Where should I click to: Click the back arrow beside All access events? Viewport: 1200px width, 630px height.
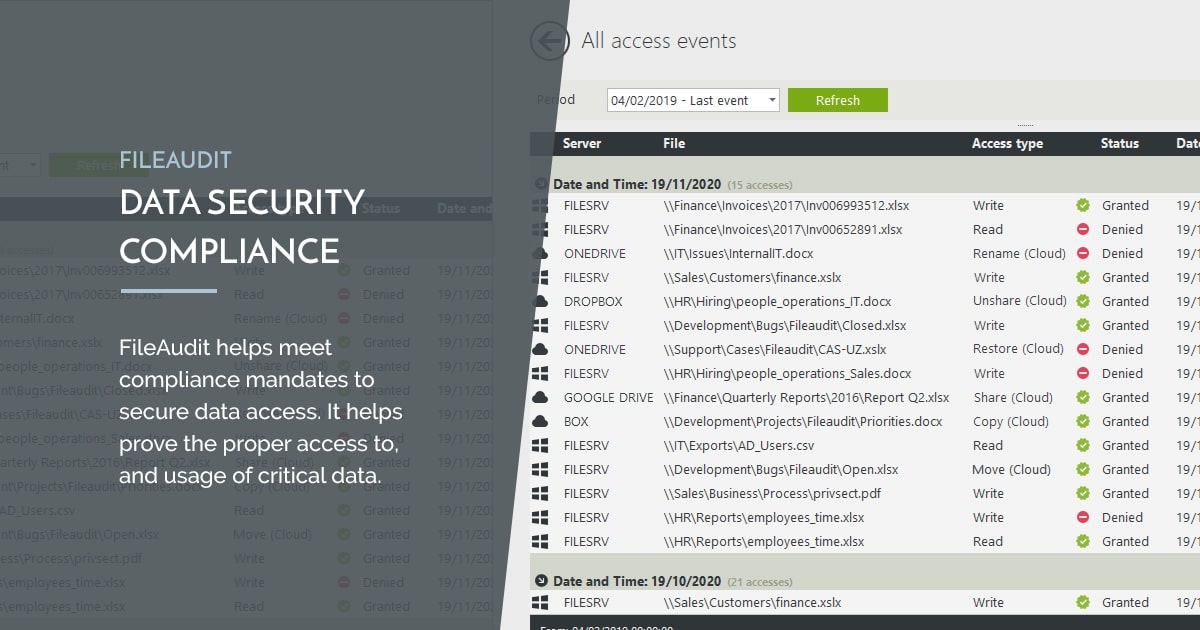pyautogui.click(x=549, y=41)
